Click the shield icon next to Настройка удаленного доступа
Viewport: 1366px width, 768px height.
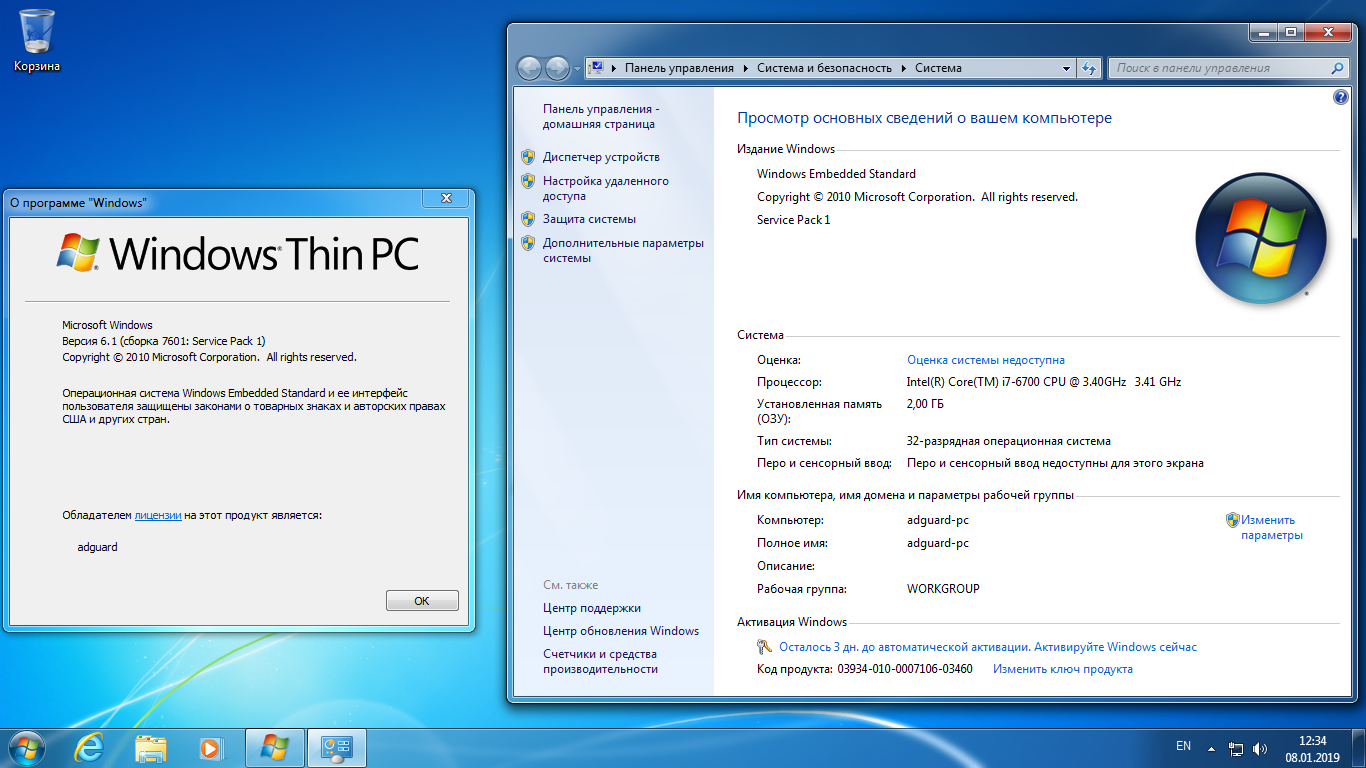pyautogui.click(x=528, y=181)
